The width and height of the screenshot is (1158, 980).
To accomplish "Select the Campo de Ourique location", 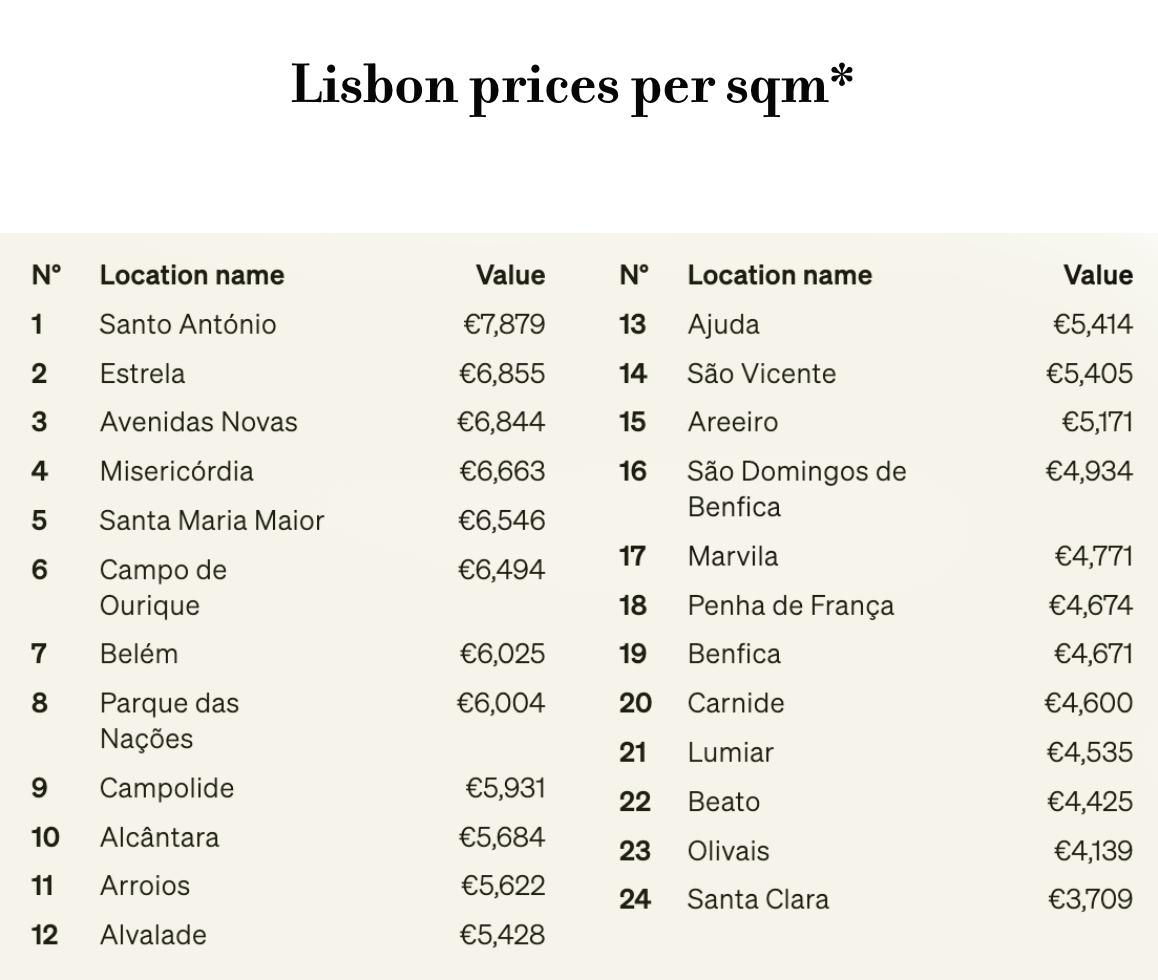I will (x=162, y=587).
